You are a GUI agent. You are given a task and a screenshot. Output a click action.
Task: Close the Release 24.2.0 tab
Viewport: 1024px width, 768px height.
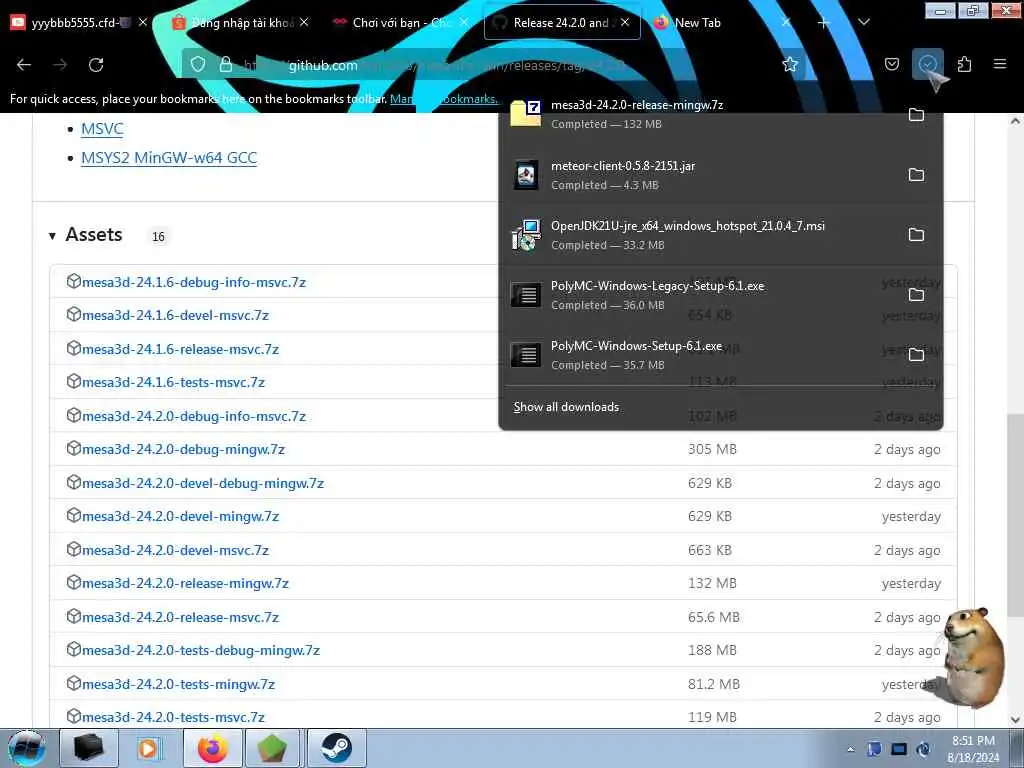point(625,23)
